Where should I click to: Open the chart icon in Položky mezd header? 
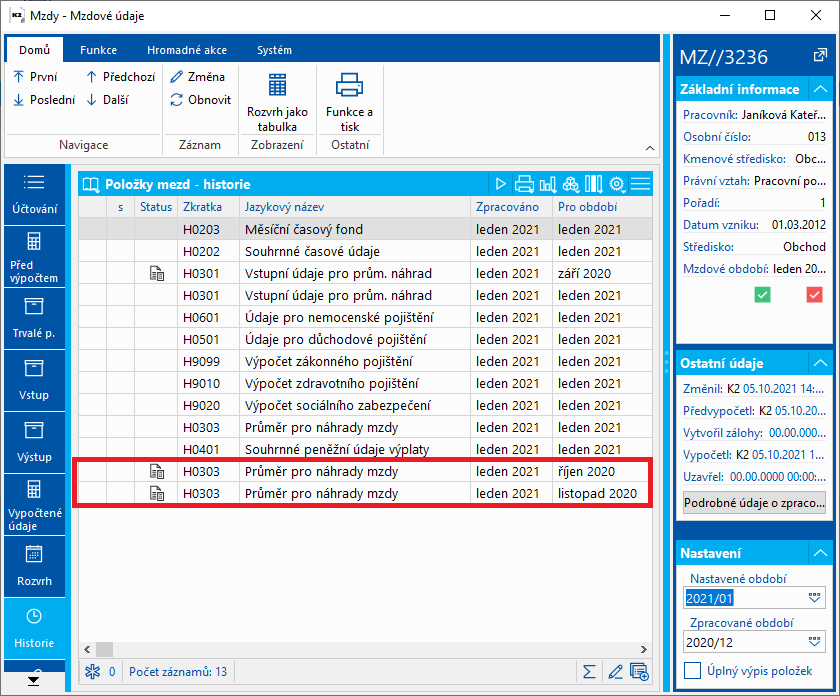pyautogui.click(x=548, y=184)
